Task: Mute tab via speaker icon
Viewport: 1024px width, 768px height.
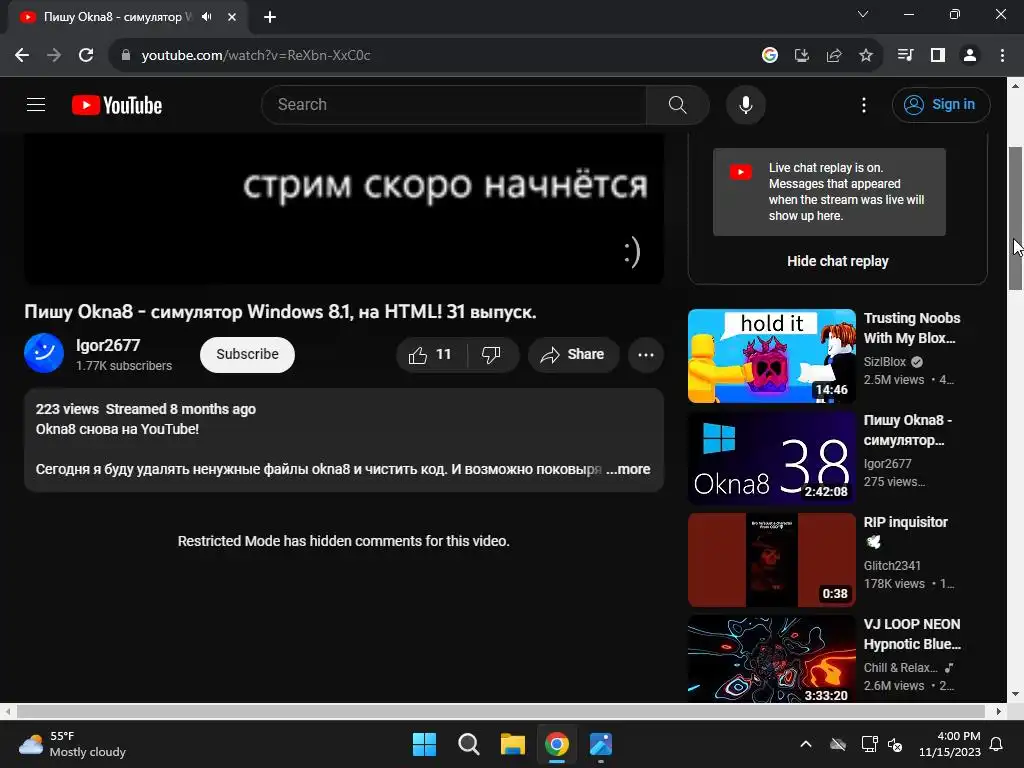Action: tap(207, 17)
